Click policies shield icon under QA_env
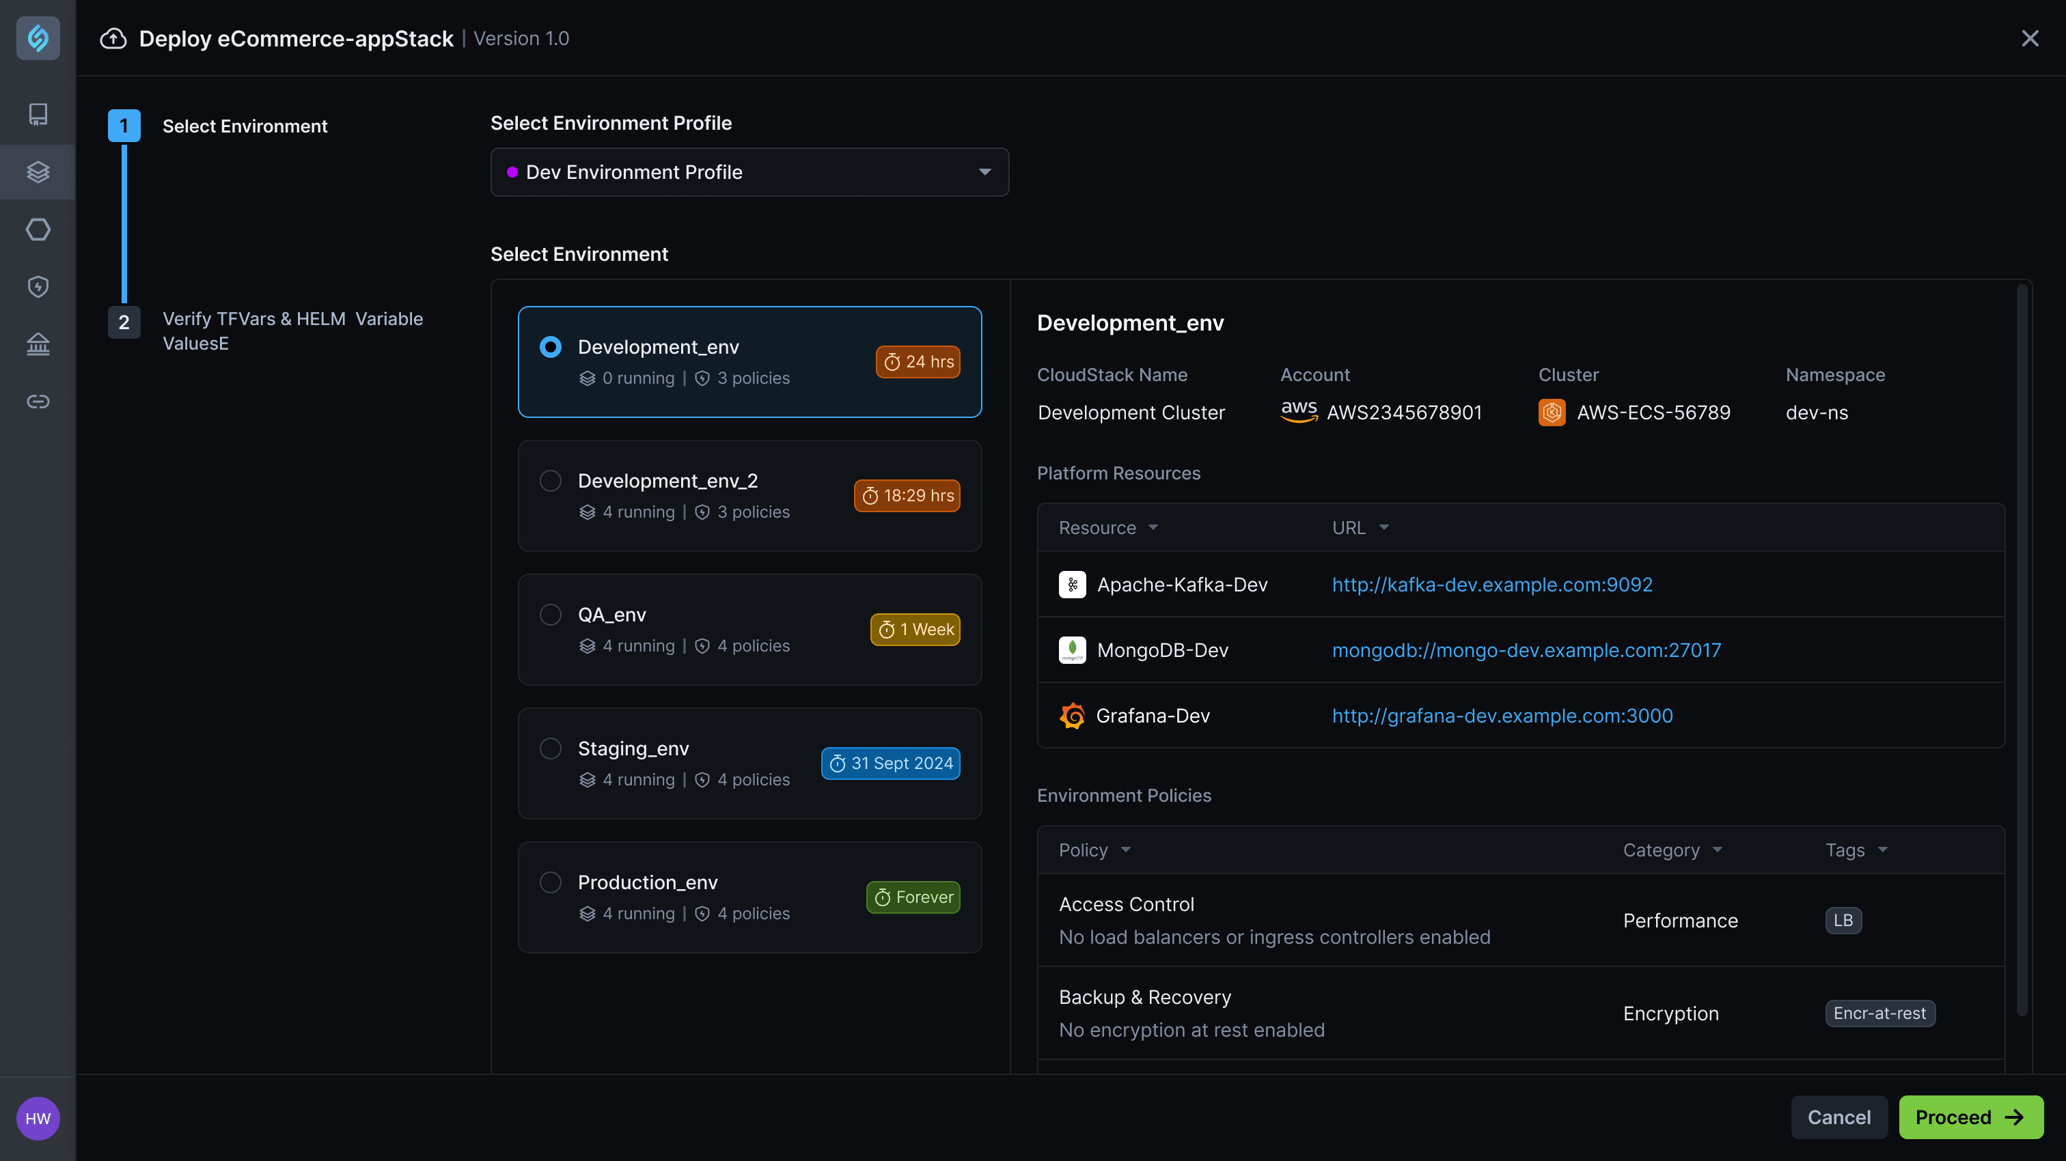The width and height of the screenshot is (2066, 1161). tap(702, 646)
